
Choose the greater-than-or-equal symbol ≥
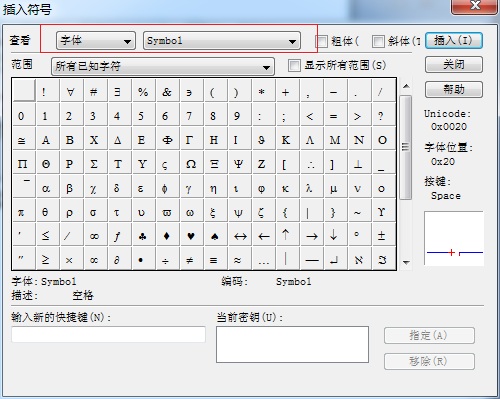46,260
